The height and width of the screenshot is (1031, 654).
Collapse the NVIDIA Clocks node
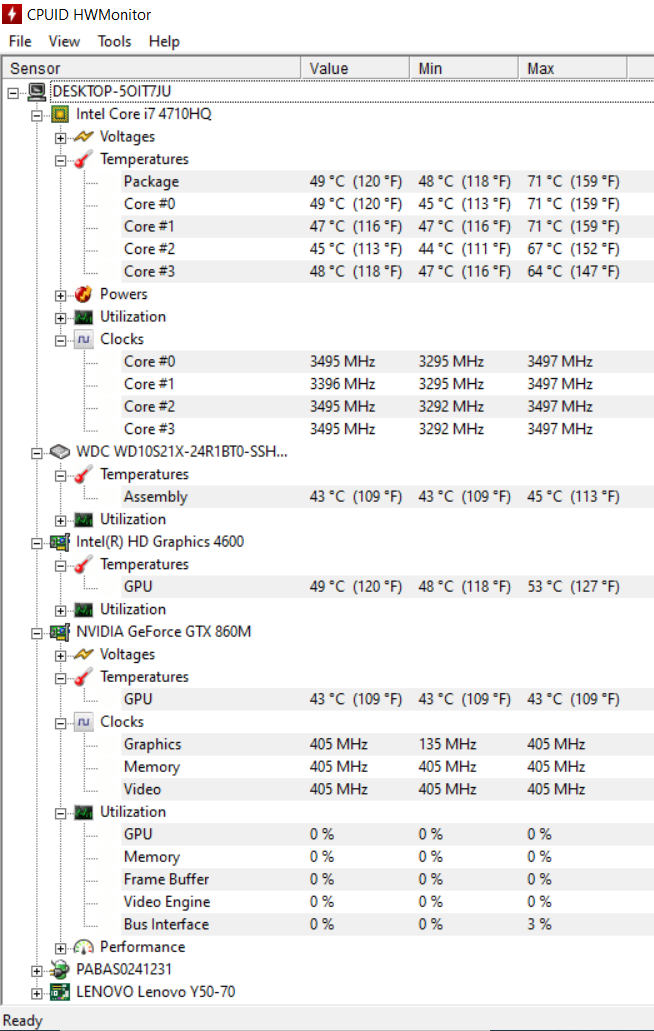[60, 723]
